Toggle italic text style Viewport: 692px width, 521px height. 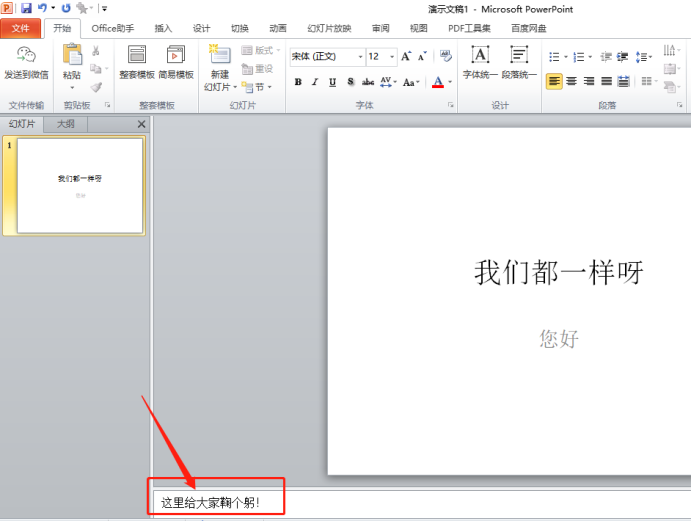[x=315, y=82]
